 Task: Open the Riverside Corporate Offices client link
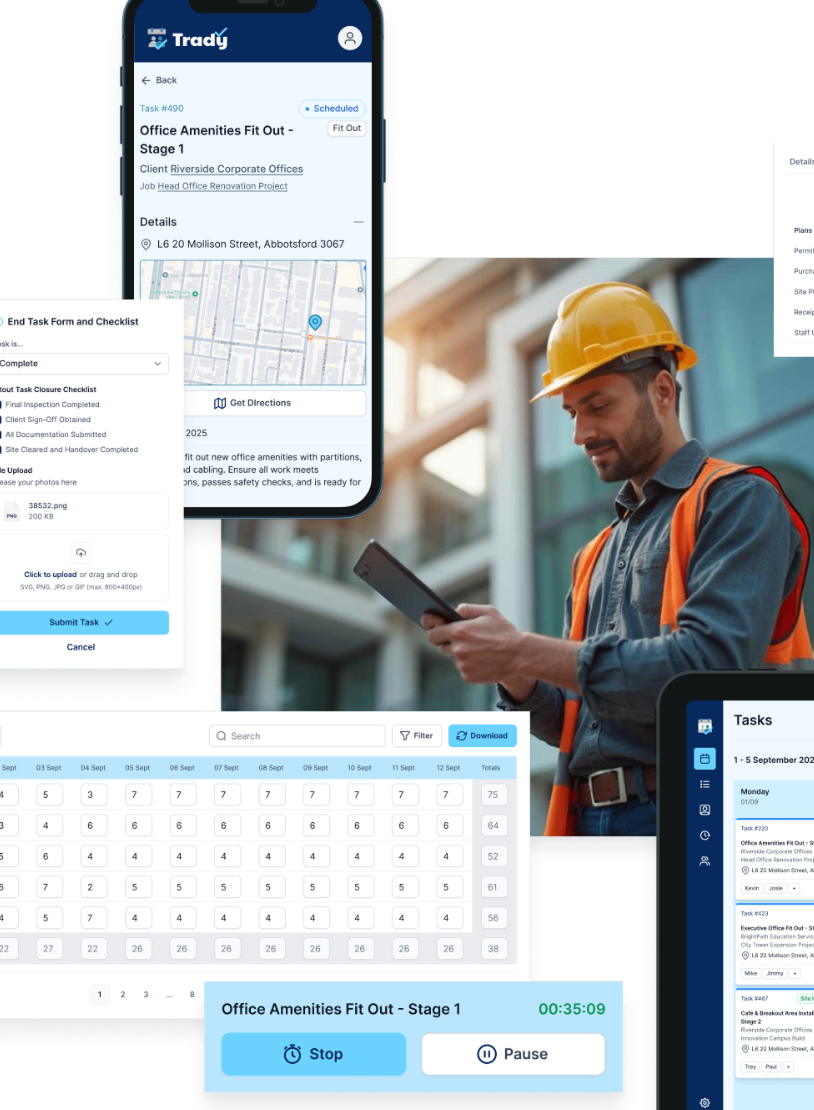(236, 169)
